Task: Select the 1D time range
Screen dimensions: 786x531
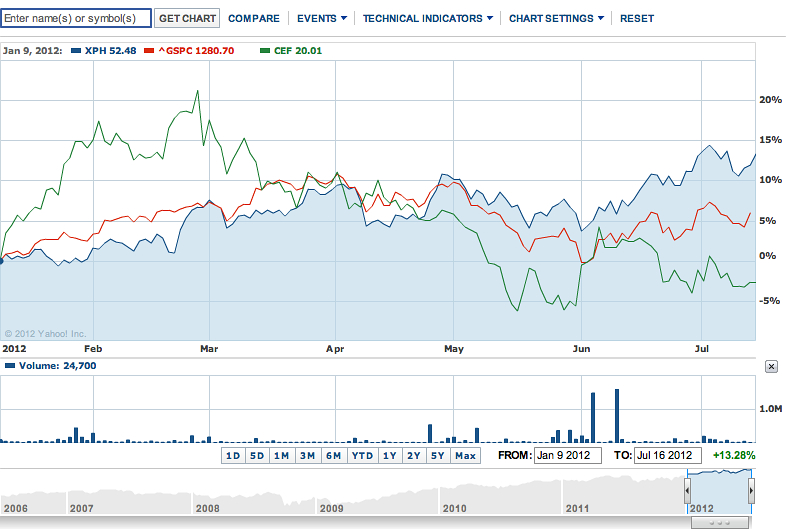Action: point(233,455)
